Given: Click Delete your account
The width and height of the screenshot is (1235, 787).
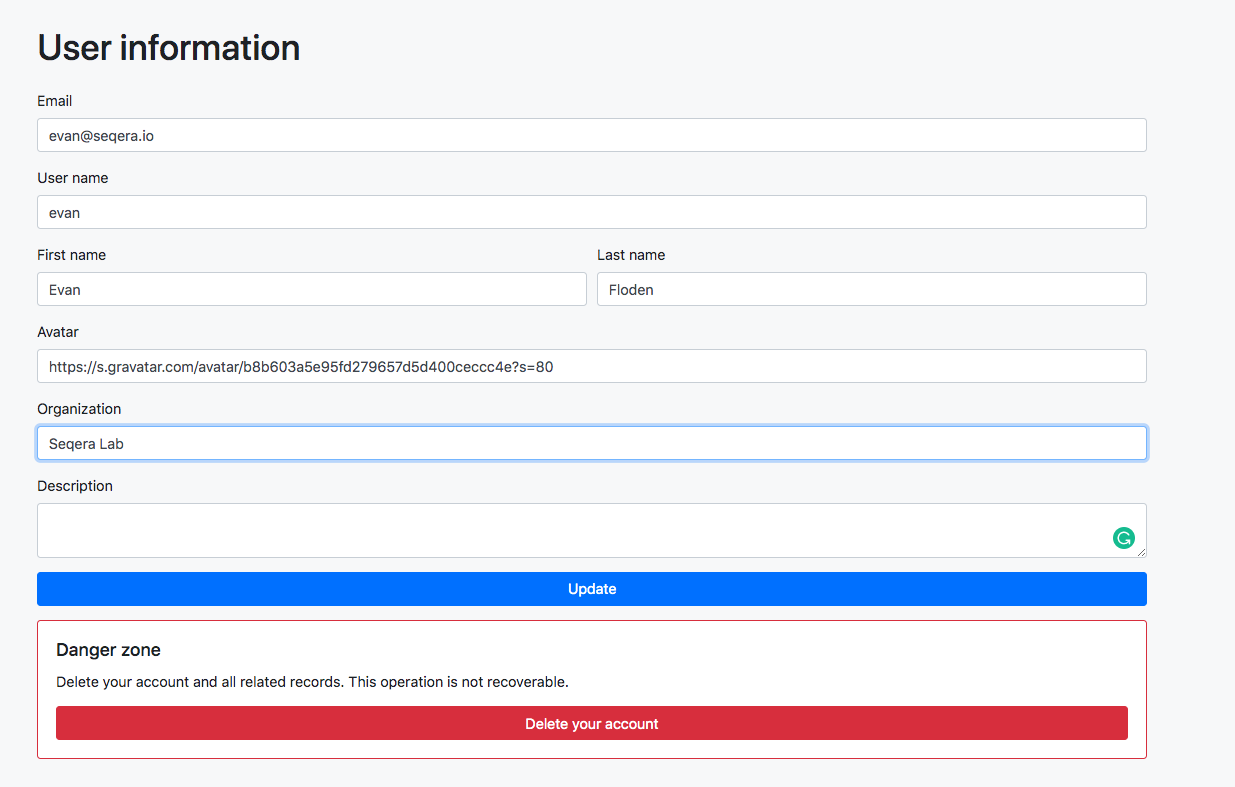Looking at the screenshot, I should click(591, 723).
